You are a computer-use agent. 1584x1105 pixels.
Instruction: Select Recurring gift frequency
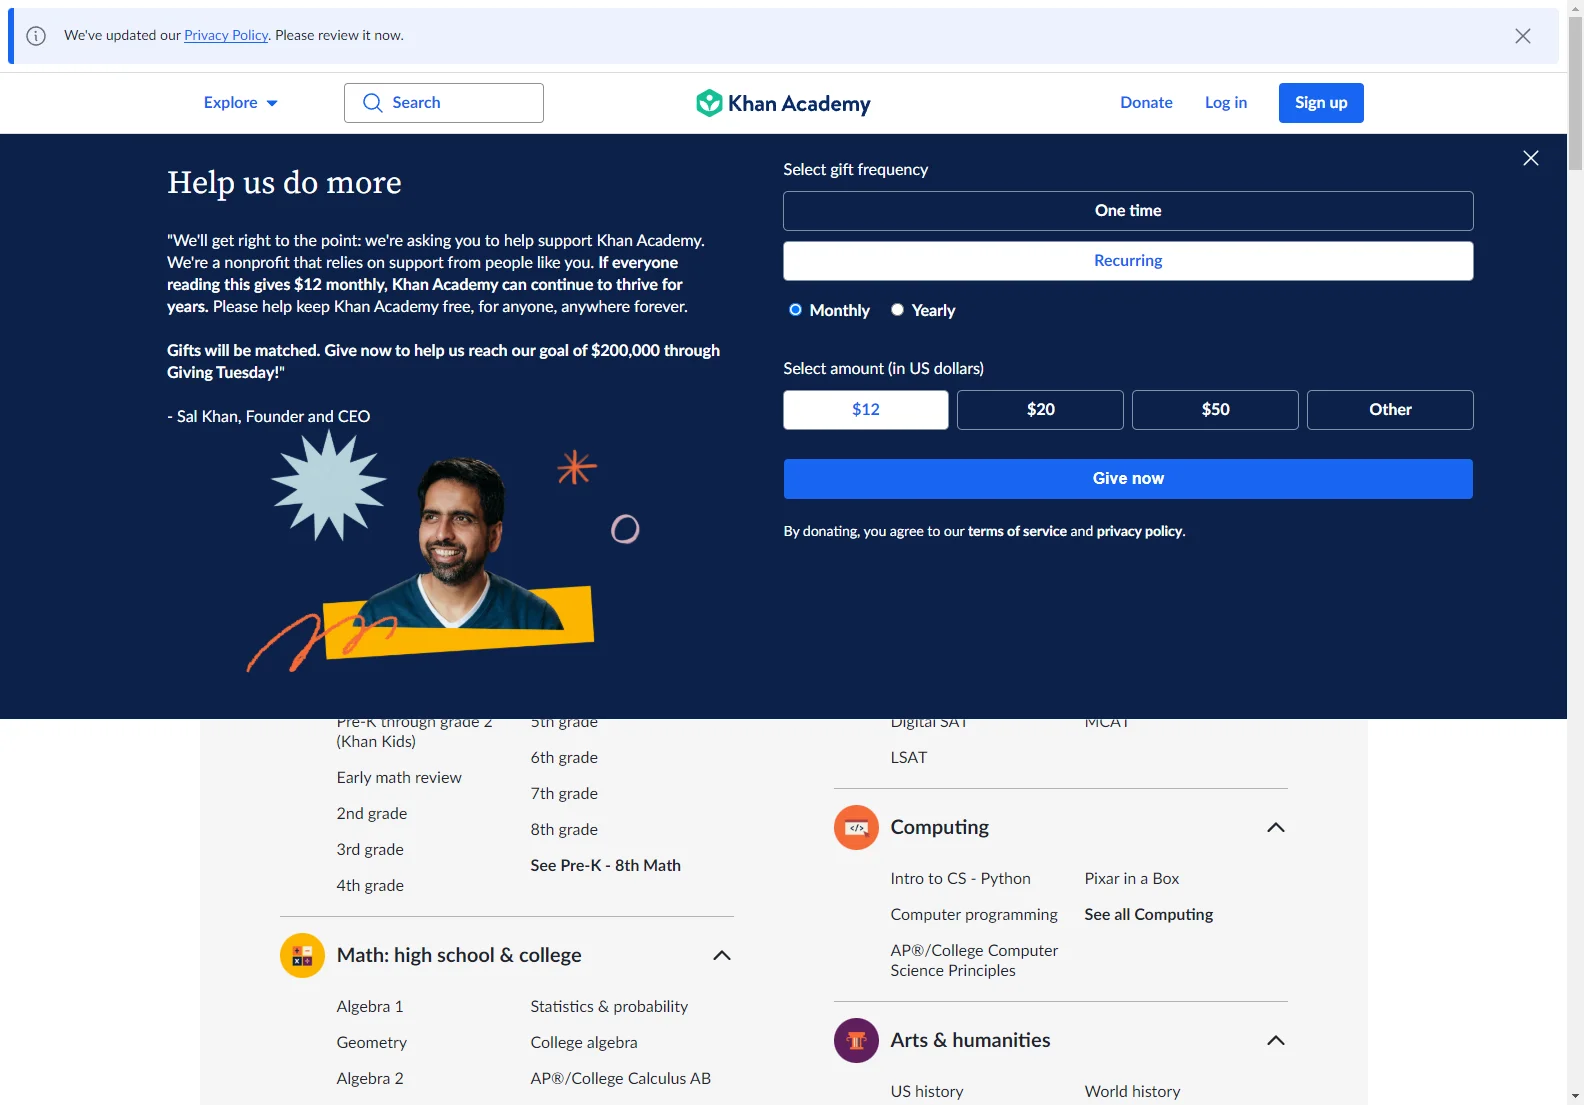[x=1128, y=261]
